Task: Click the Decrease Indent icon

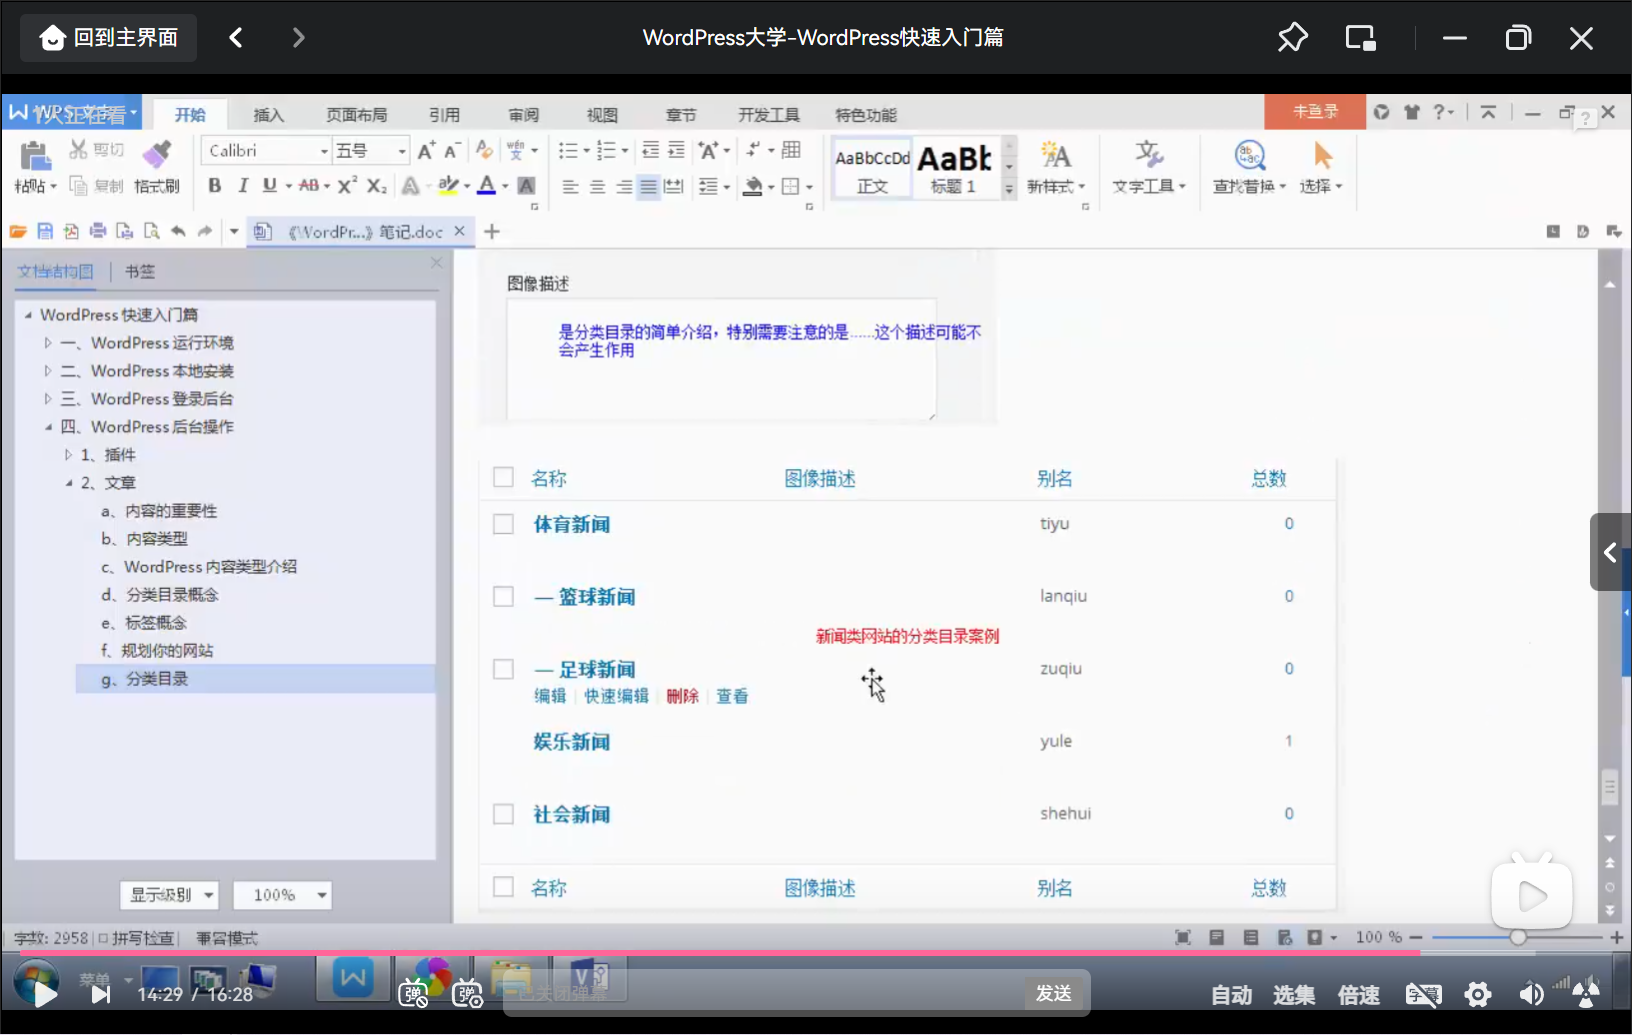Action: (x=650, y=150)
